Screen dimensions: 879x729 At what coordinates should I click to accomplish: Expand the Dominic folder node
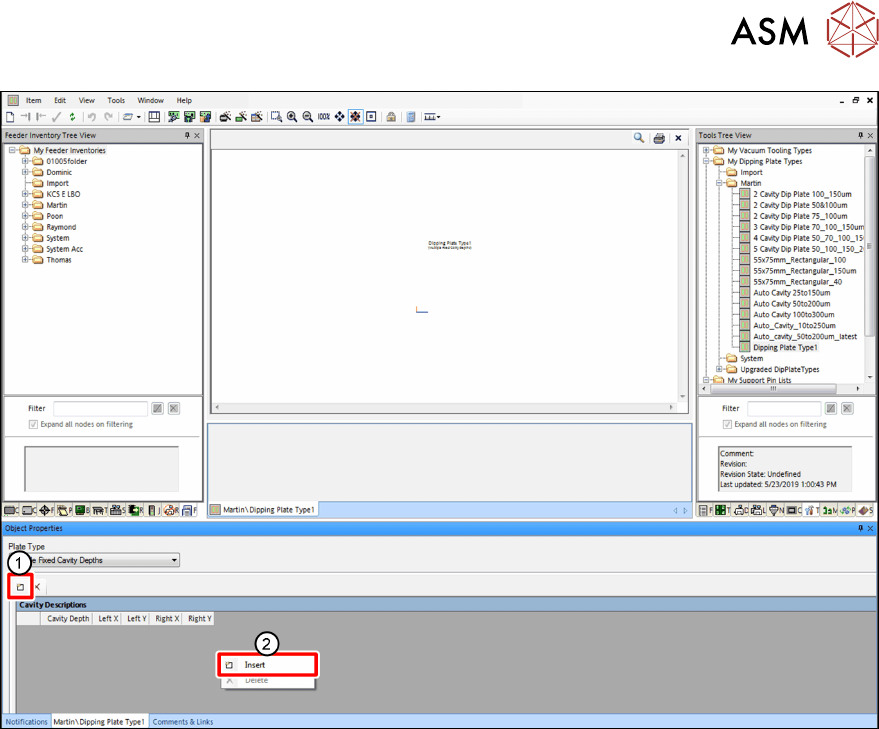click(x=25, y=172)
